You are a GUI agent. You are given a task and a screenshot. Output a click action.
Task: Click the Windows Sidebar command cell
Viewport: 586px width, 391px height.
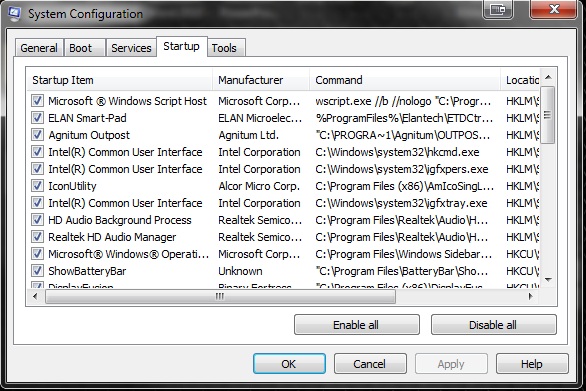[x=404, y=254]
